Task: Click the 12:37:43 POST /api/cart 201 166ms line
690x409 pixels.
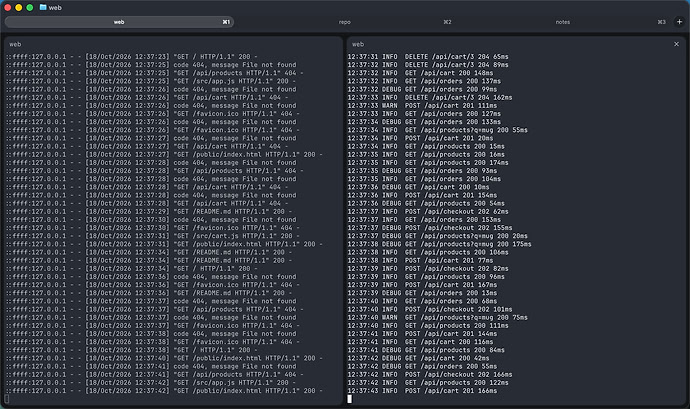Action: pyautogui.click(x=422, y=391)
